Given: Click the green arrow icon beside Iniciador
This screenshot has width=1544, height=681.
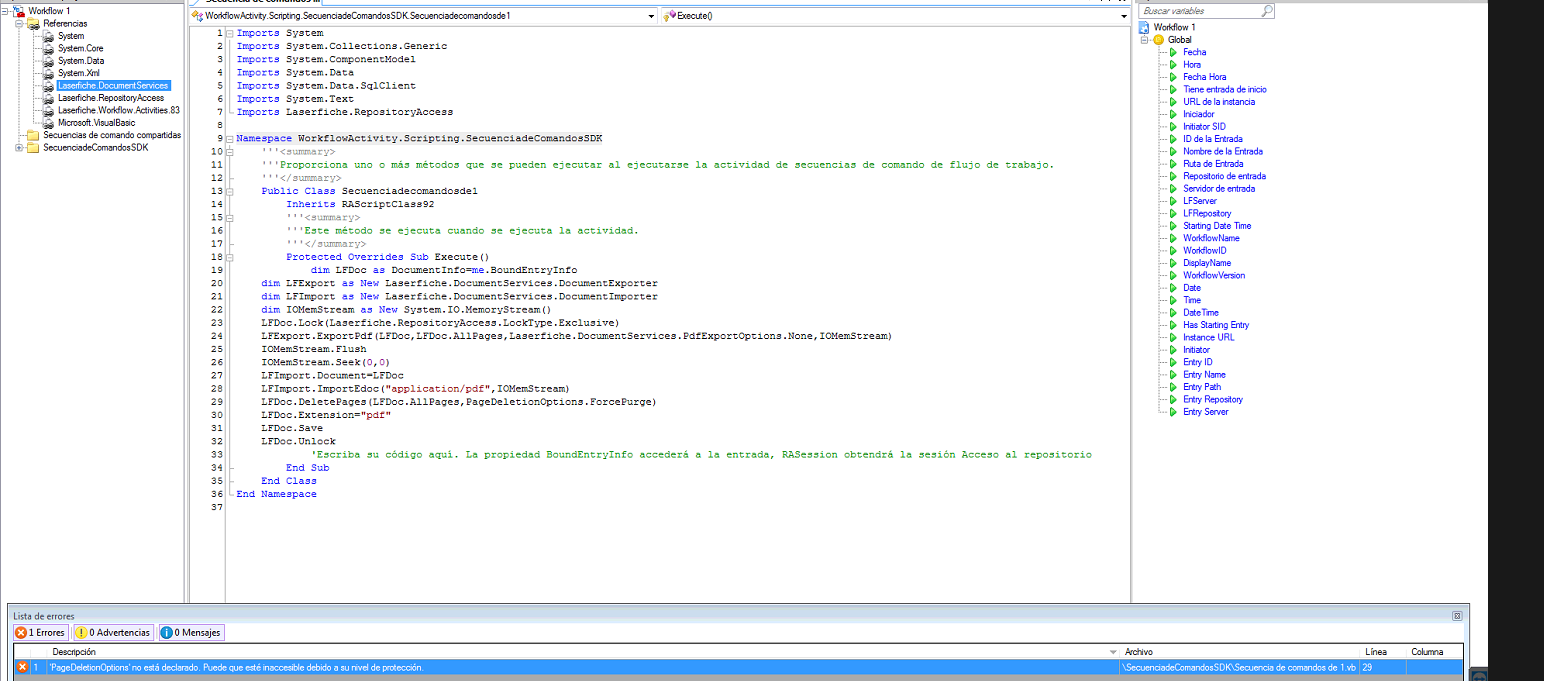Looking at the screenshot, I should click(x=1174, y=114).
